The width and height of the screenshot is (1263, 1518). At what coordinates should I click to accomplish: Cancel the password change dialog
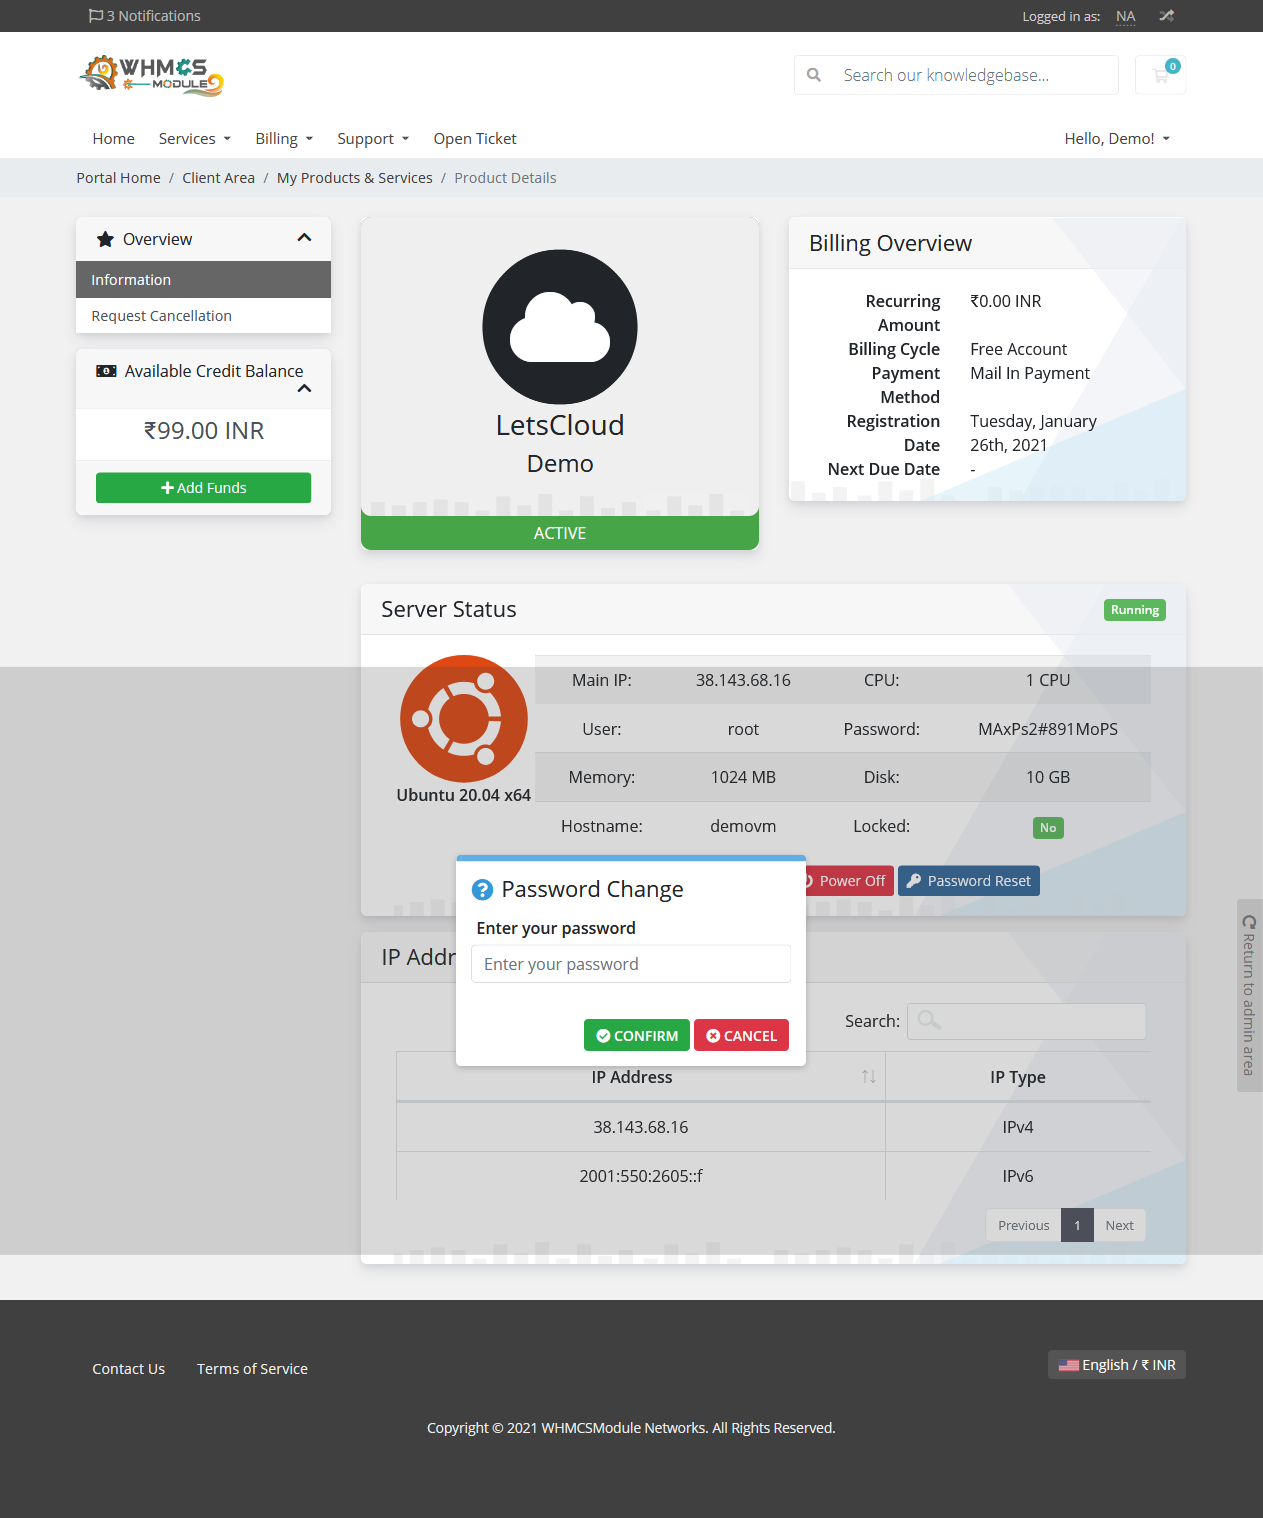(741, 1036)
